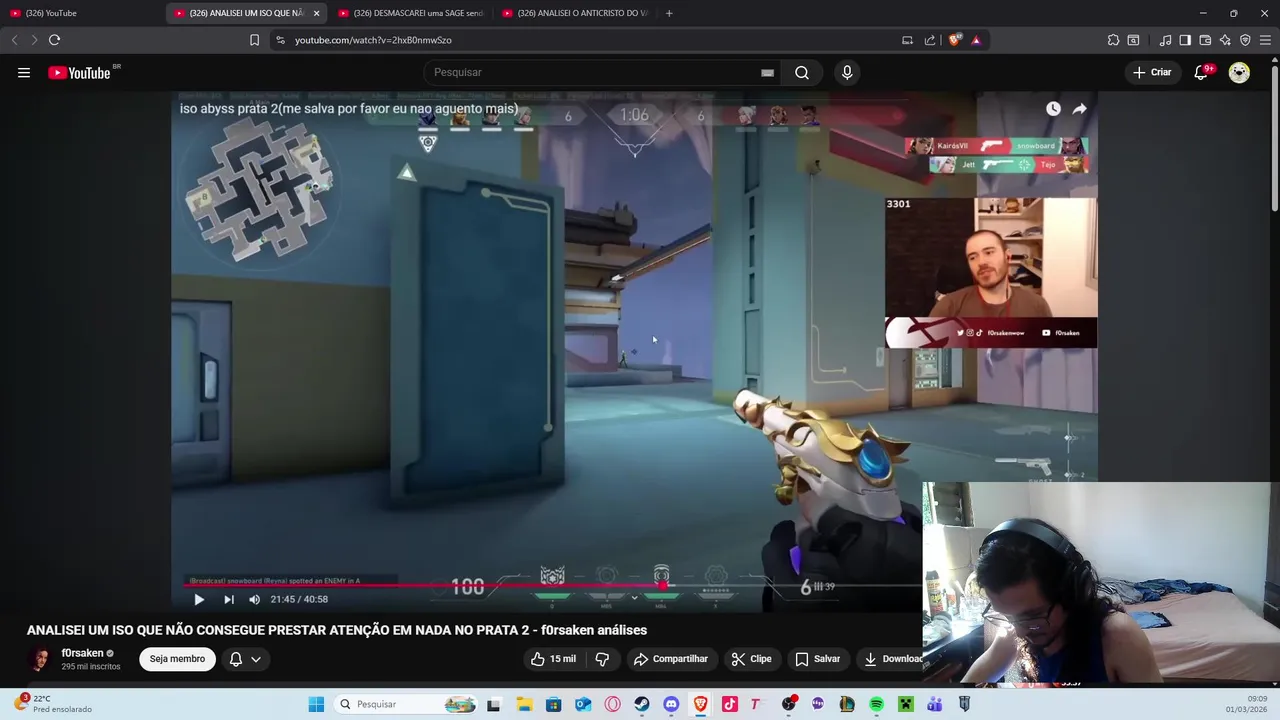This screenshot has width=1280, height=720.
Task: Add video to Watch Later clock
Action: (1053, 108)
